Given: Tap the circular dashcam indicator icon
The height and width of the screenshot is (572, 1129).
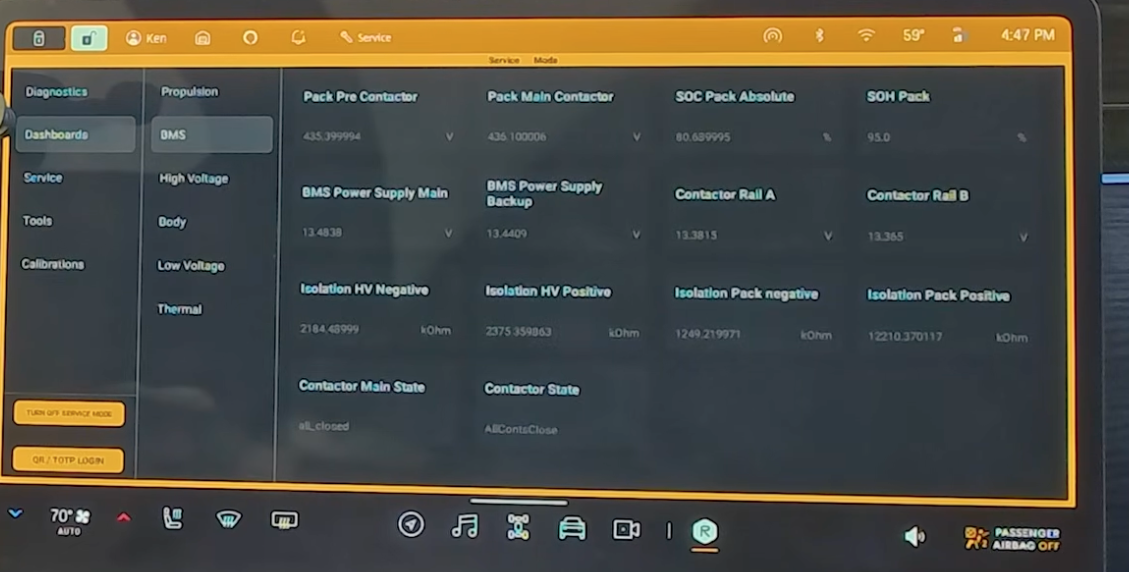Looking at the screenshot, I should (x=250, y=37).
